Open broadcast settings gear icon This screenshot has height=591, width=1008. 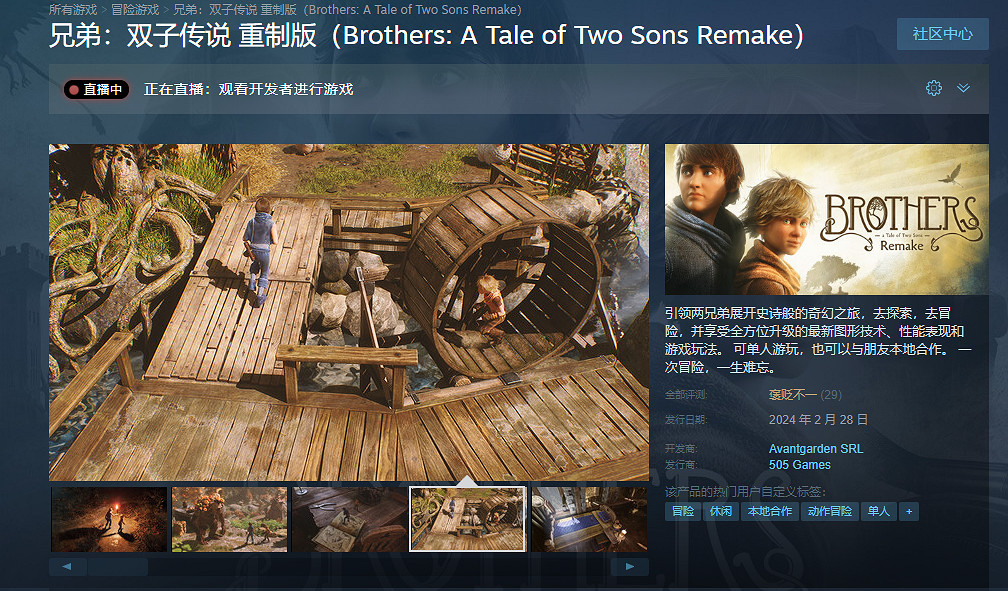pyautogui.click(x=933, y=88)
